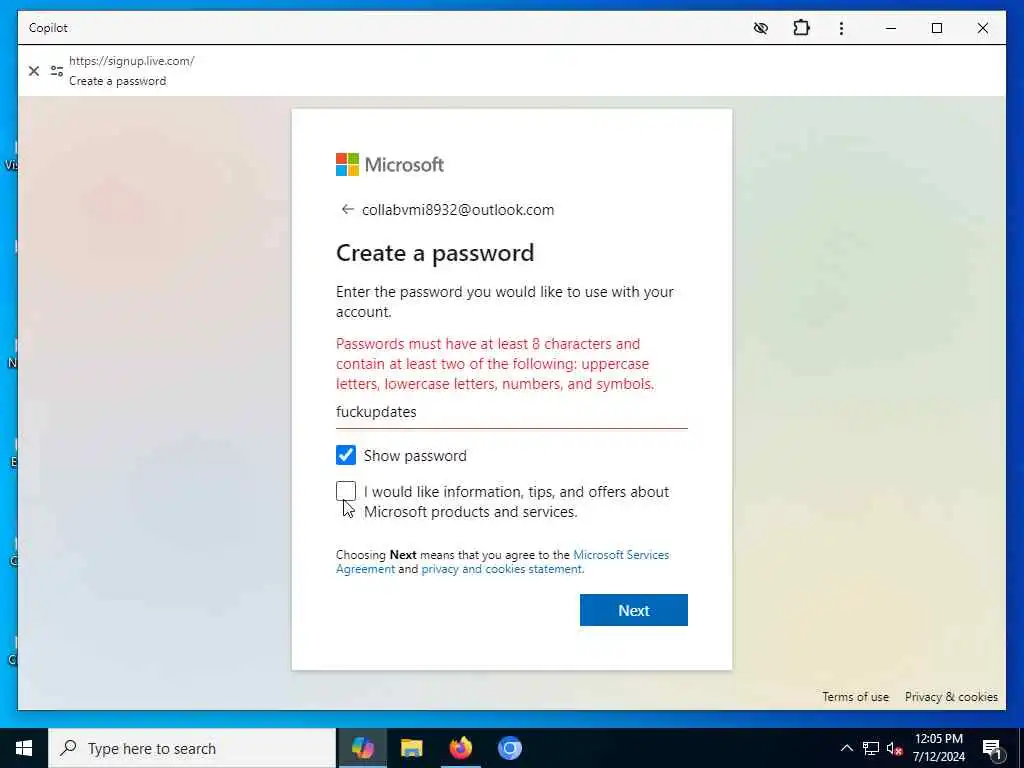
Task: Uncheck the Show password checkbox
Action: point(346,455)
